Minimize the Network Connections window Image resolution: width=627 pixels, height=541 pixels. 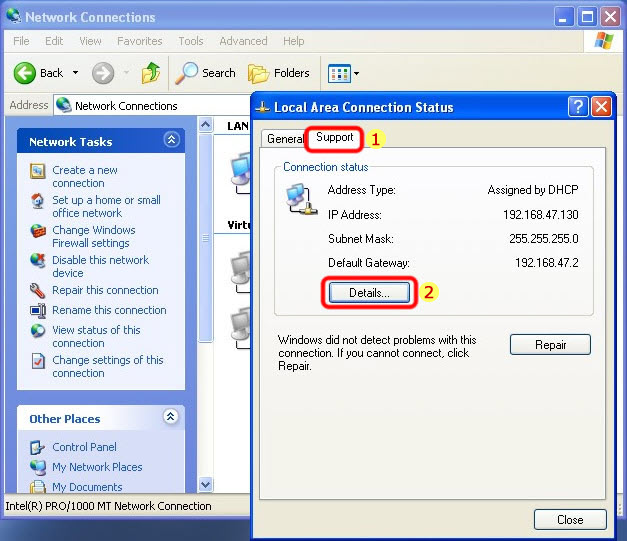pos(563,17)
